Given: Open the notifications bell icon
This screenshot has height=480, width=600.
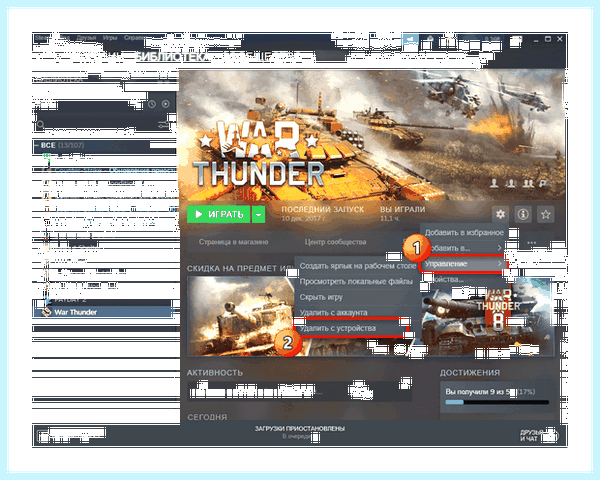Looking at the screenshot, I should pos(430,39).
